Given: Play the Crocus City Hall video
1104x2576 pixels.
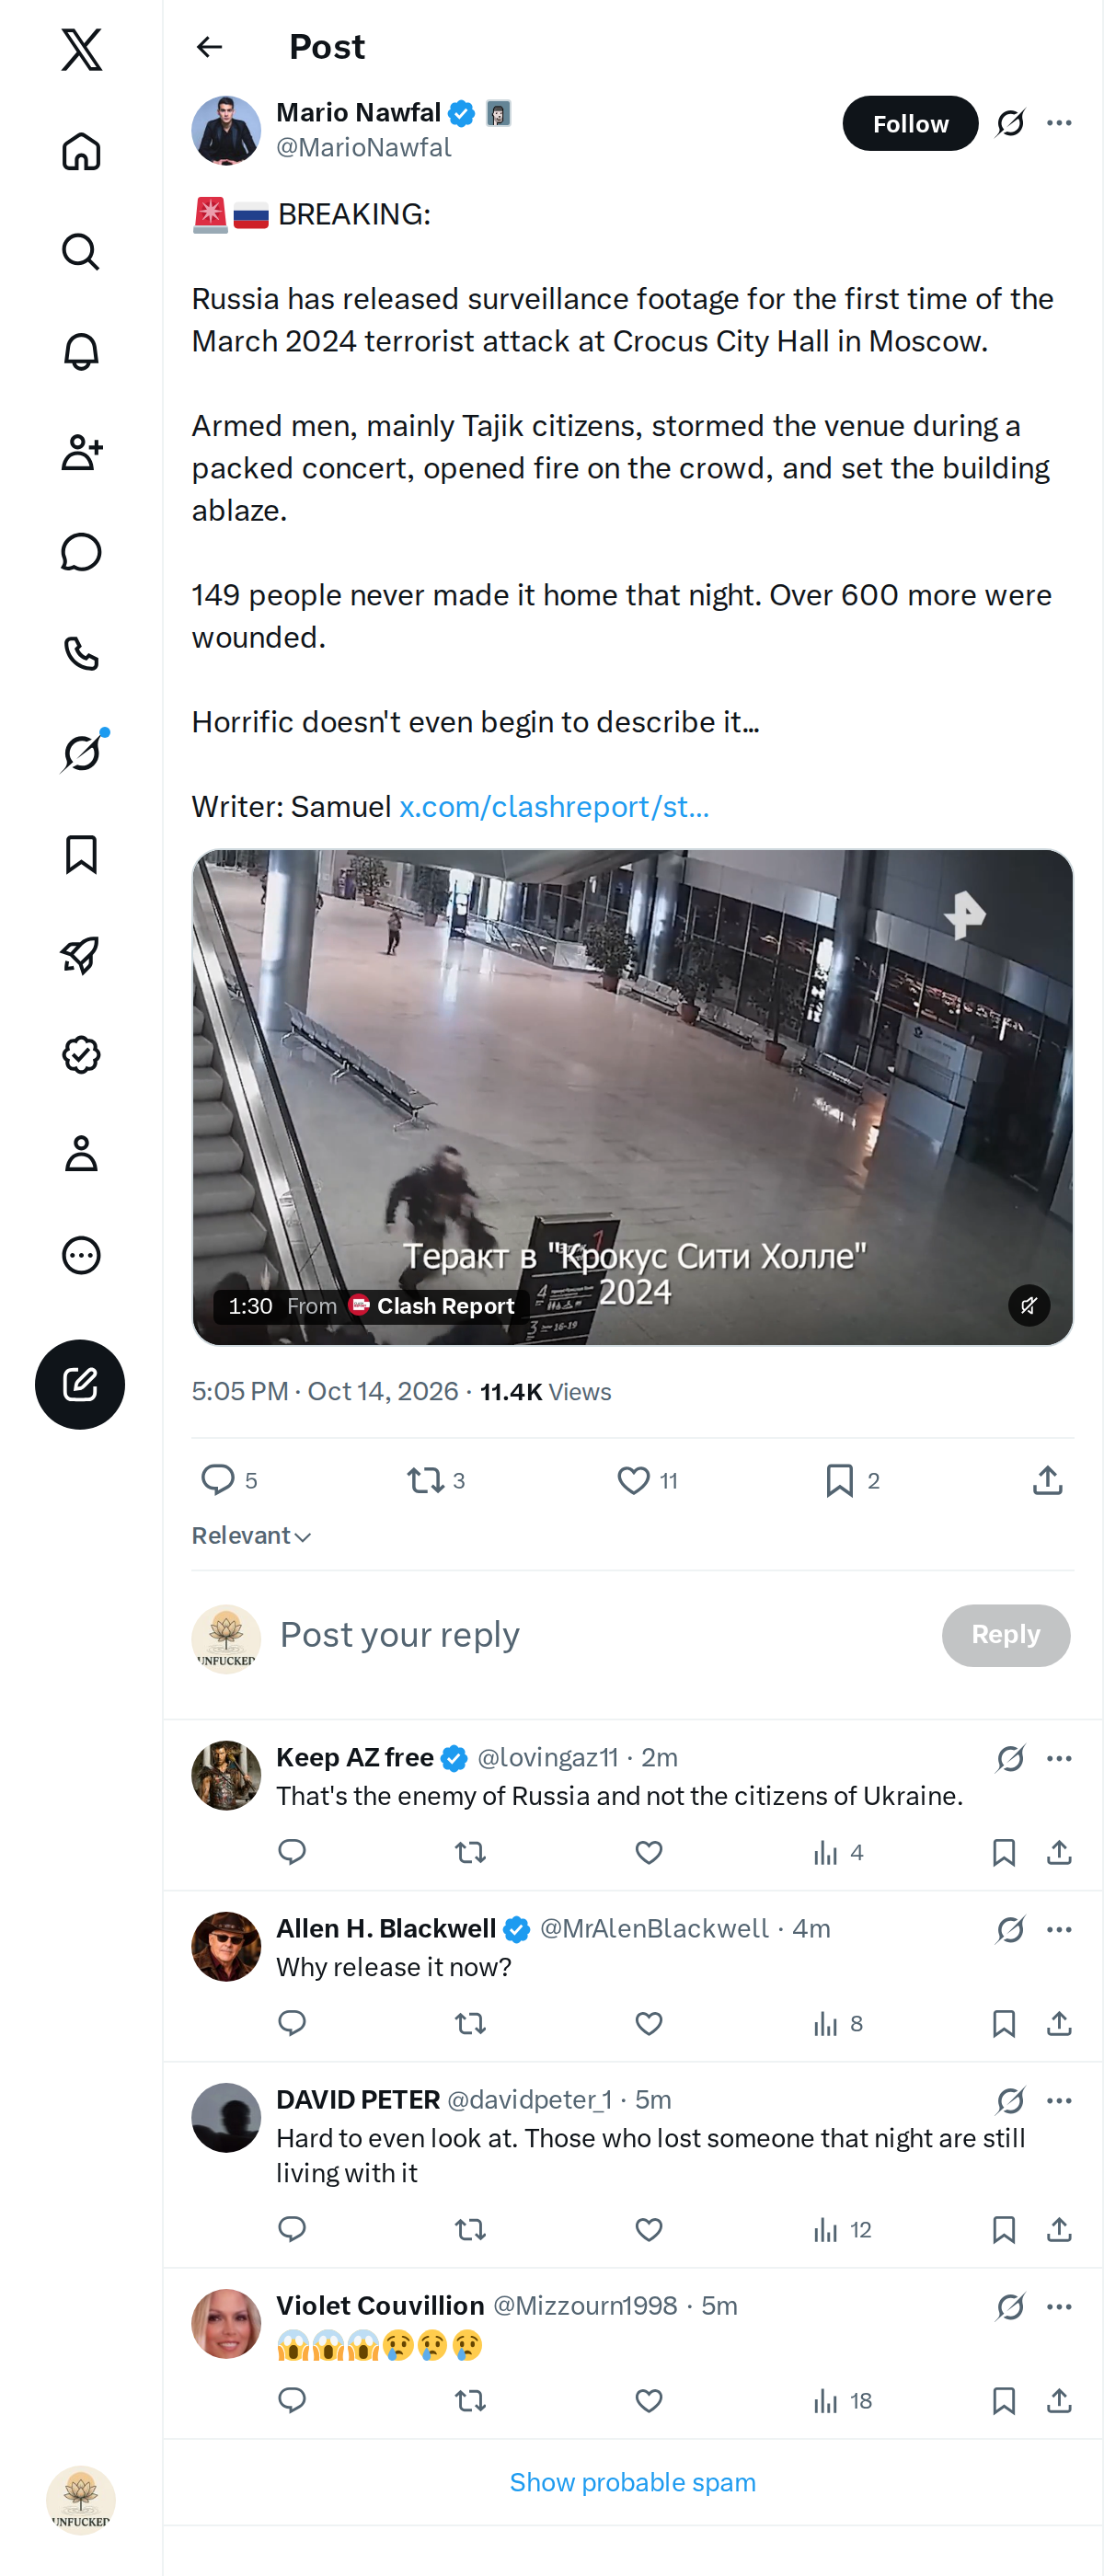Looking at the screenshot, I should click(x=633, y=1097).
